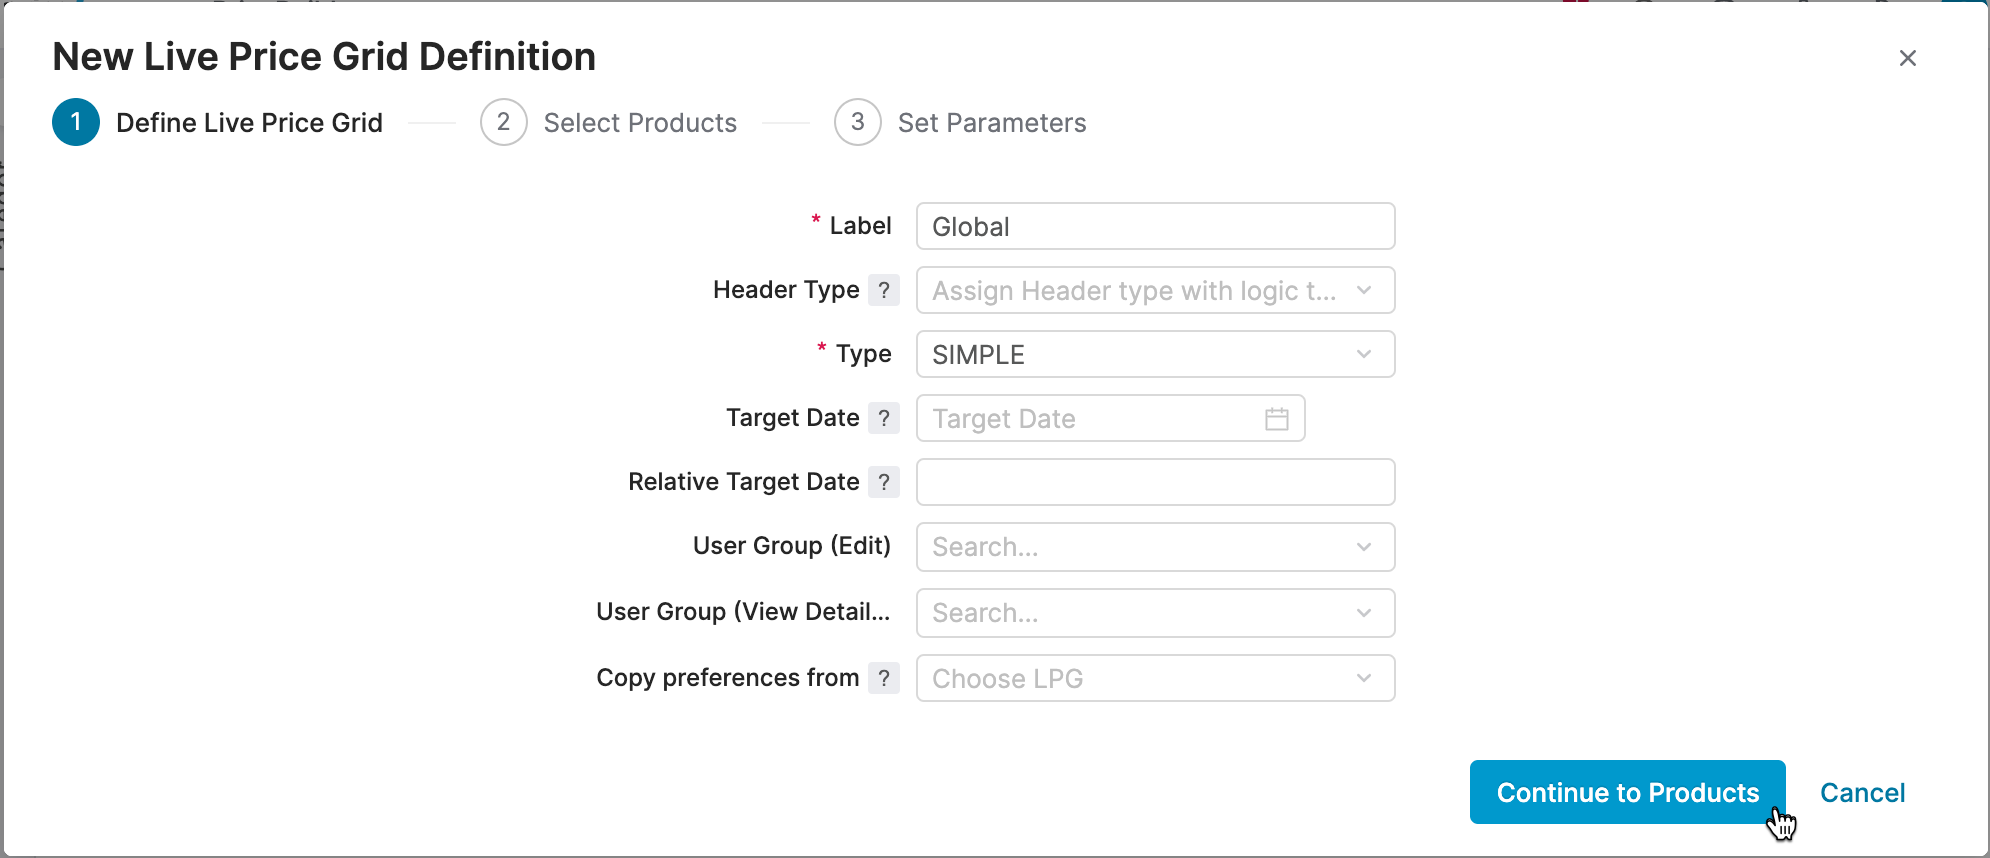The height and width of the screenshot is (858, 1990).
Task: Click help icon beside Copy preferences from
Action: coord(883,678)
